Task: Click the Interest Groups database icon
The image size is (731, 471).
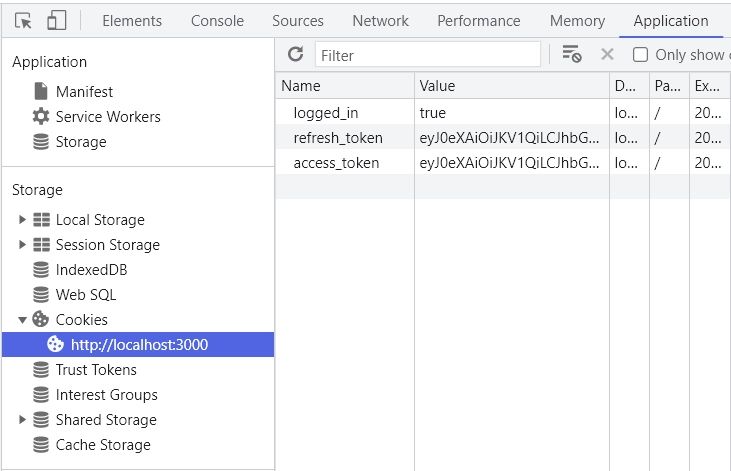Action: click(41, 395)
